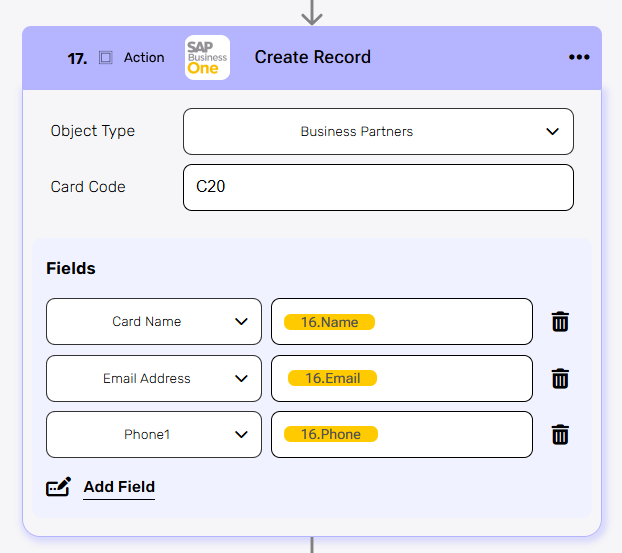Click the Fields section heading

tap(71, 268)
